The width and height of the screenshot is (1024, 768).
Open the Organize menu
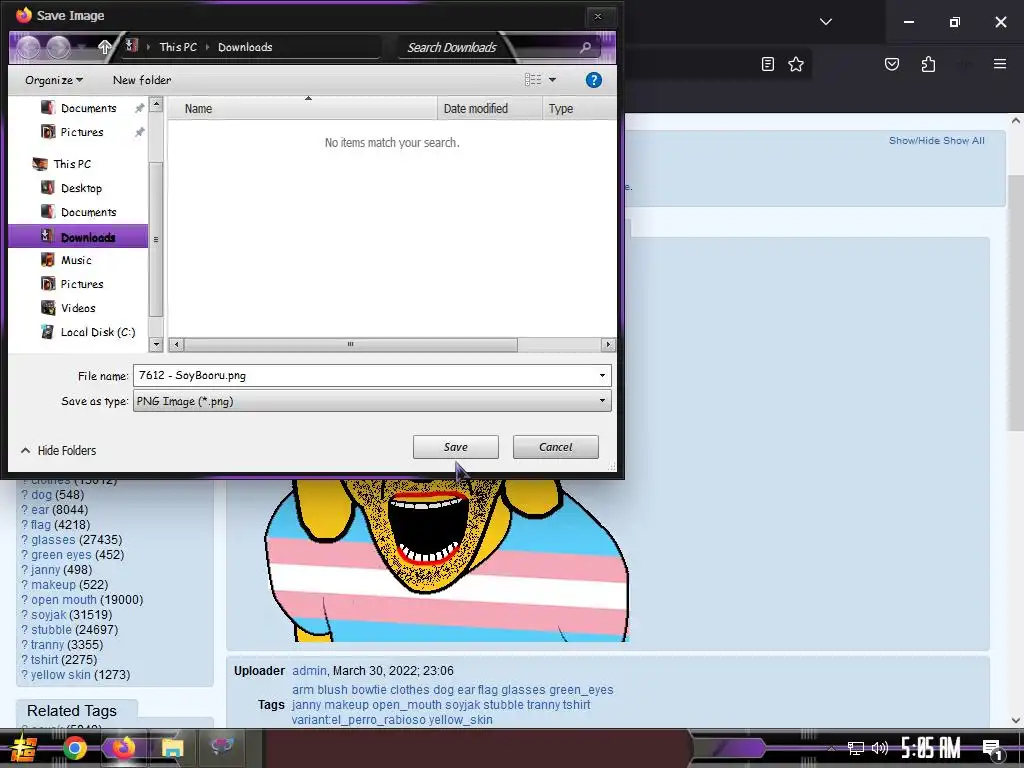[54, 80]
